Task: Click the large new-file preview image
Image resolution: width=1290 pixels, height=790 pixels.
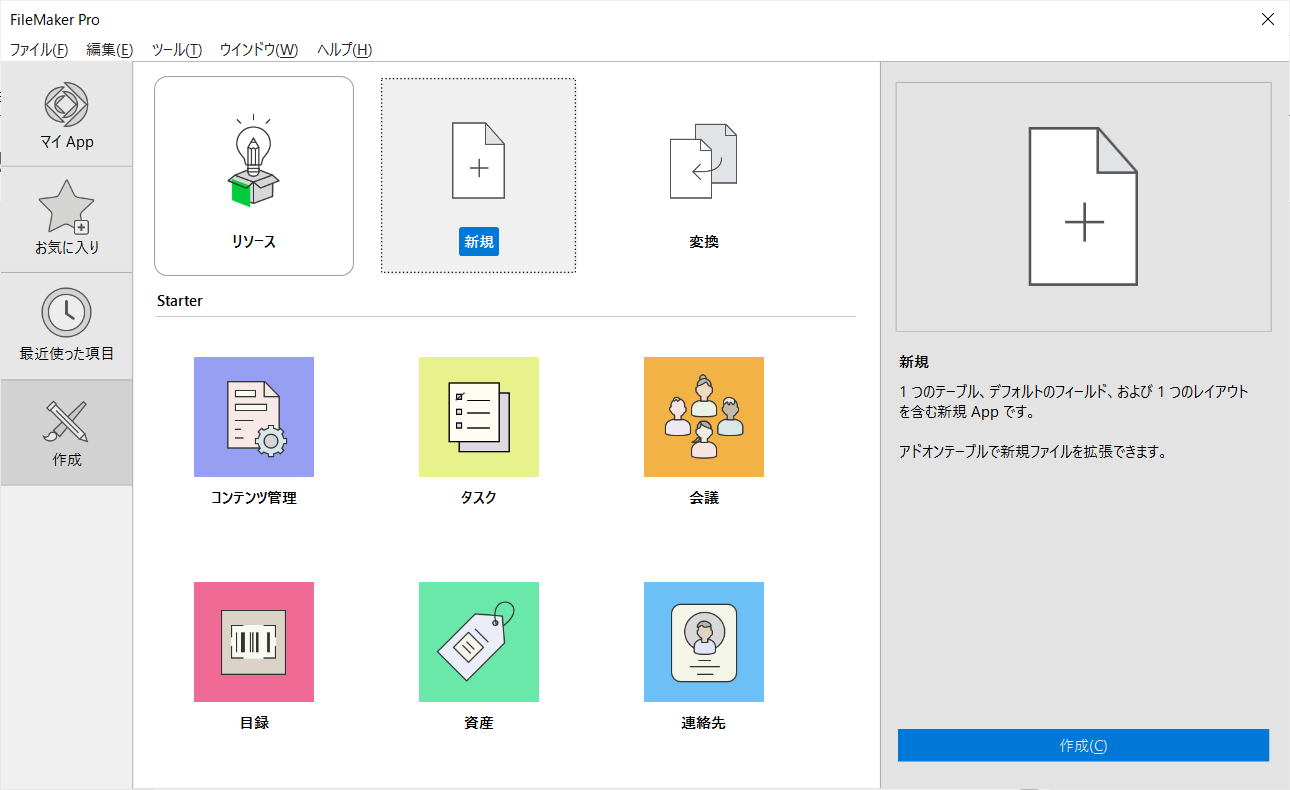Action: pos(1083,207)
